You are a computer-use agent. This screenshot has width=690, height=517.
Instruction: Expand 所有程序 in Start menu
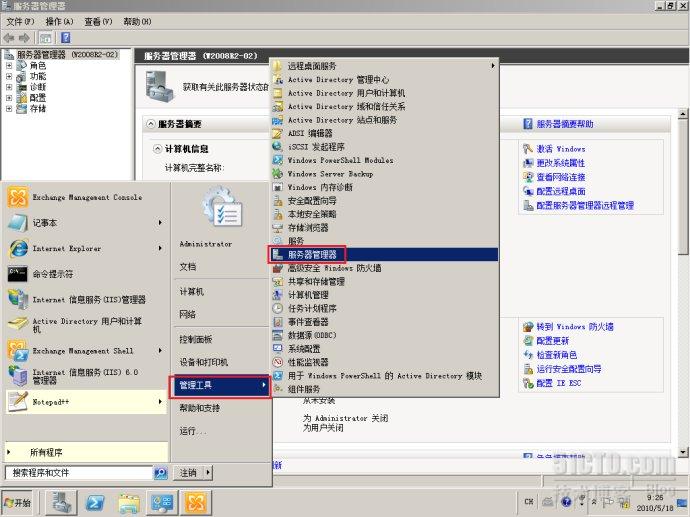tap(86, 452)
